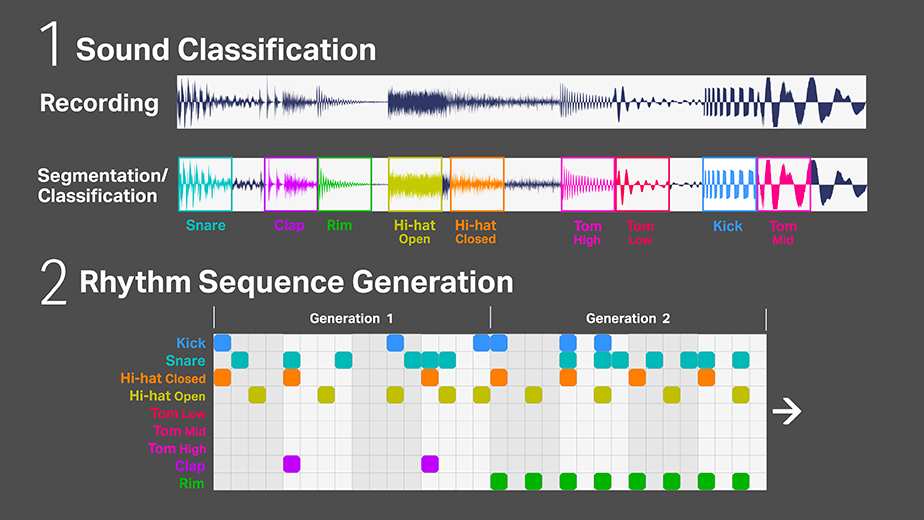
Task: Select the green Rim waveform segment
Action: tap(344, 184)
